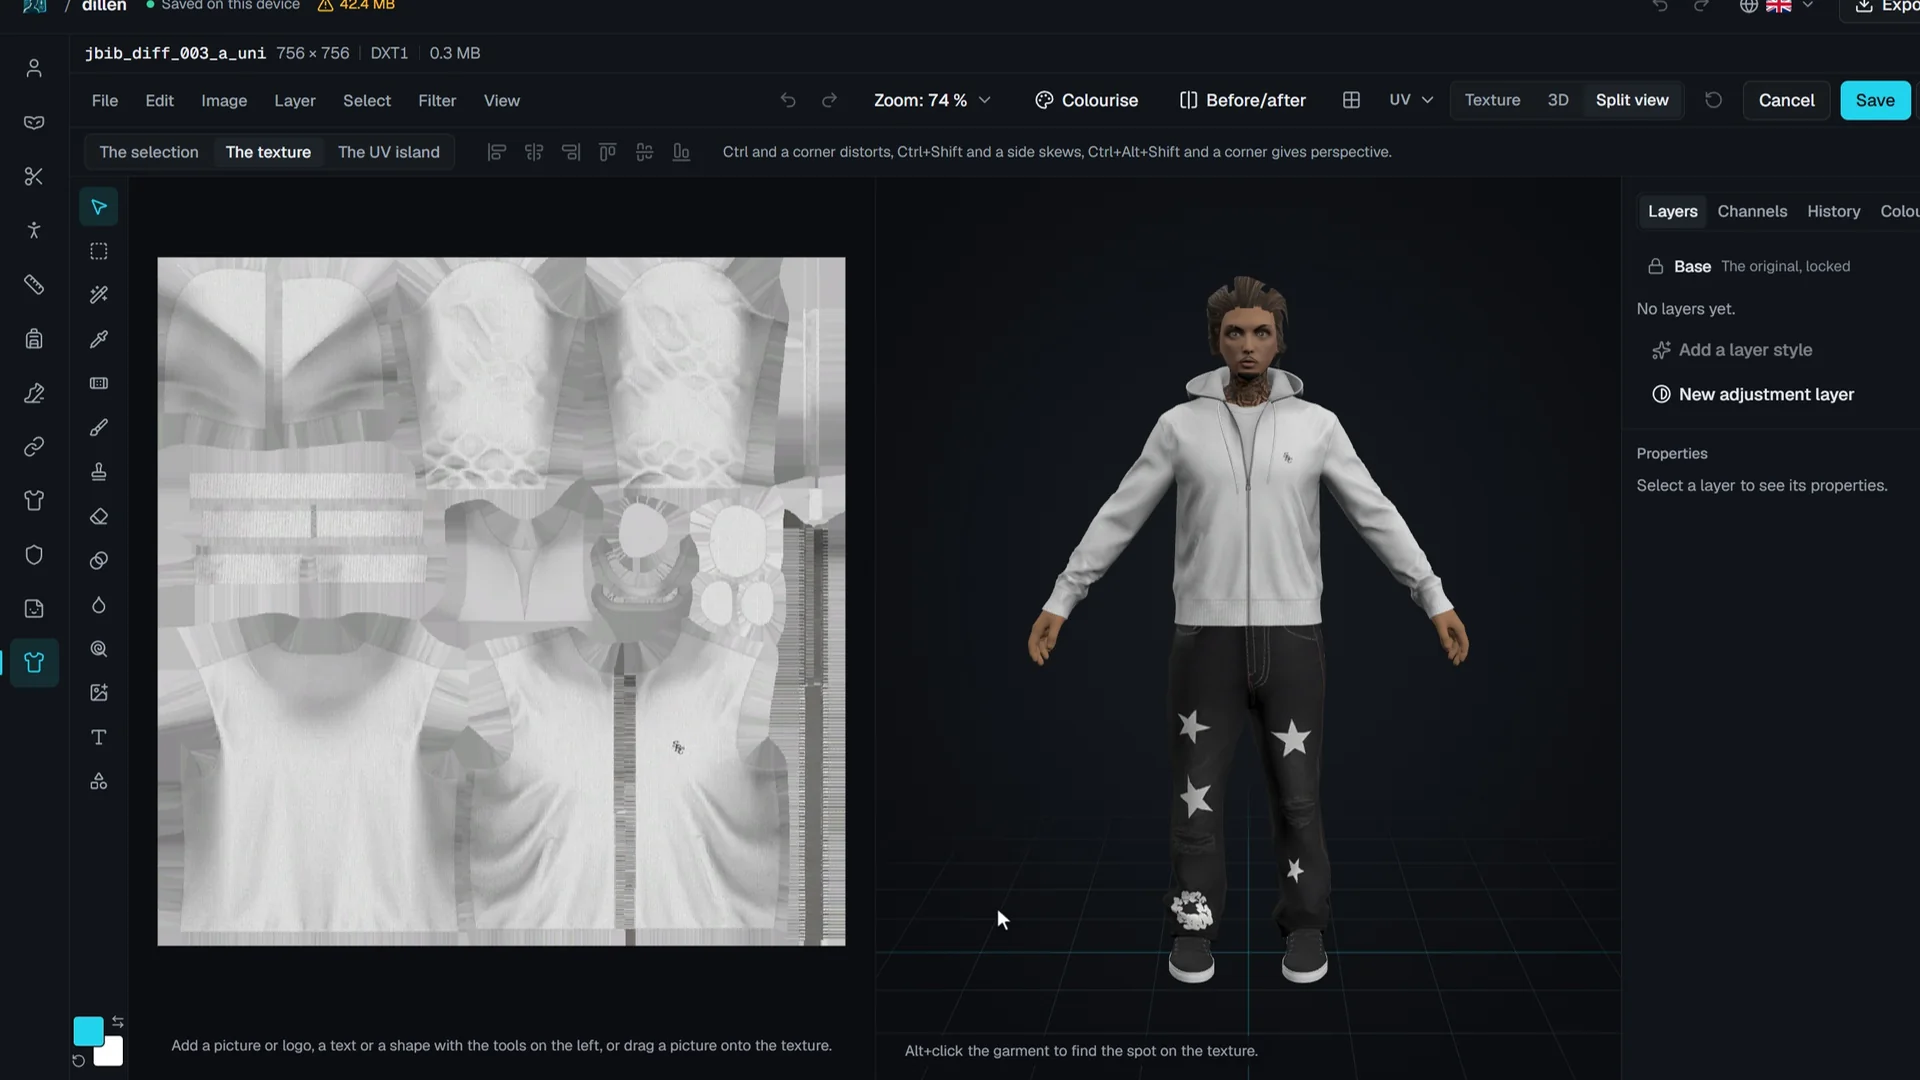Switch to Texture view mode
Screen dimensions: 1920x1080
[1492, 100]
